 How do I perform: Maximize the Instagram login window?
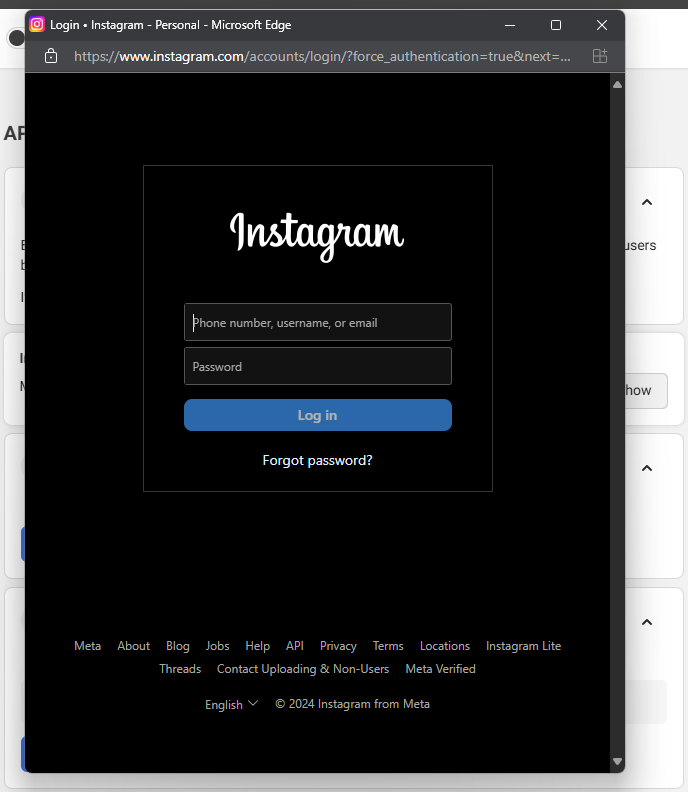pos(556,25)
